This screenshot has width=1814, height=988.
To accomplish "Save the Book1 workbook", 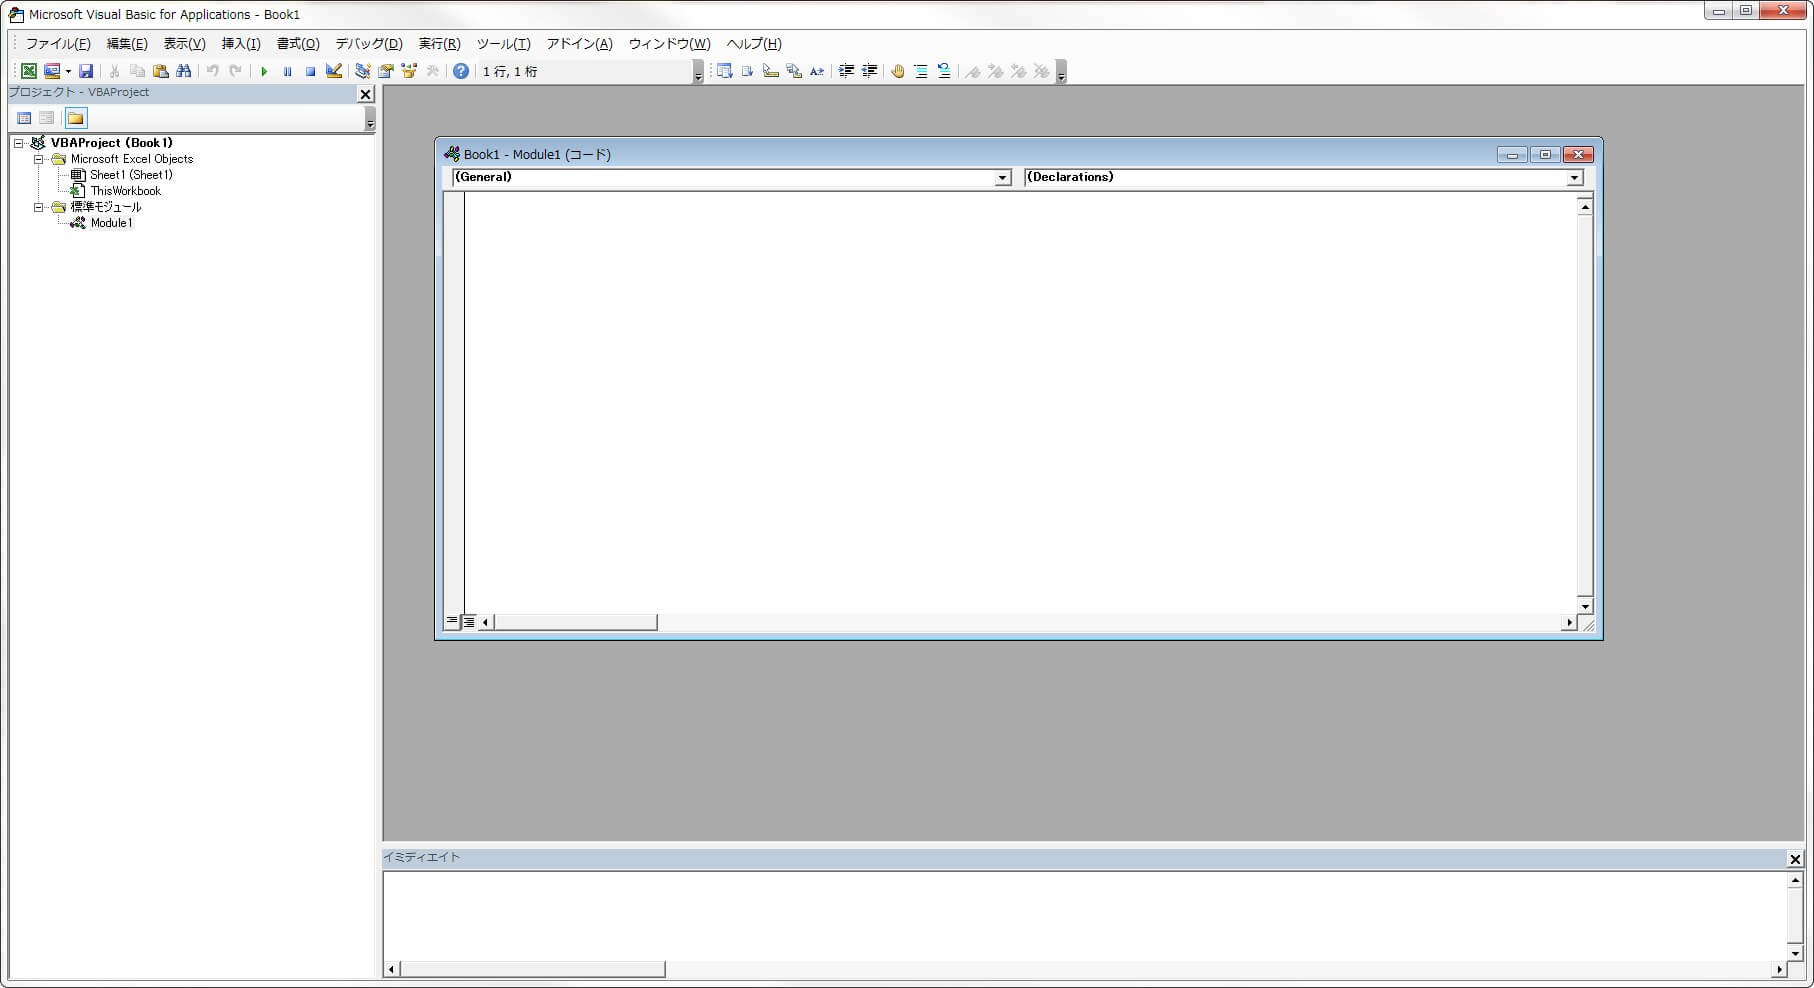I will click(86, 71).
